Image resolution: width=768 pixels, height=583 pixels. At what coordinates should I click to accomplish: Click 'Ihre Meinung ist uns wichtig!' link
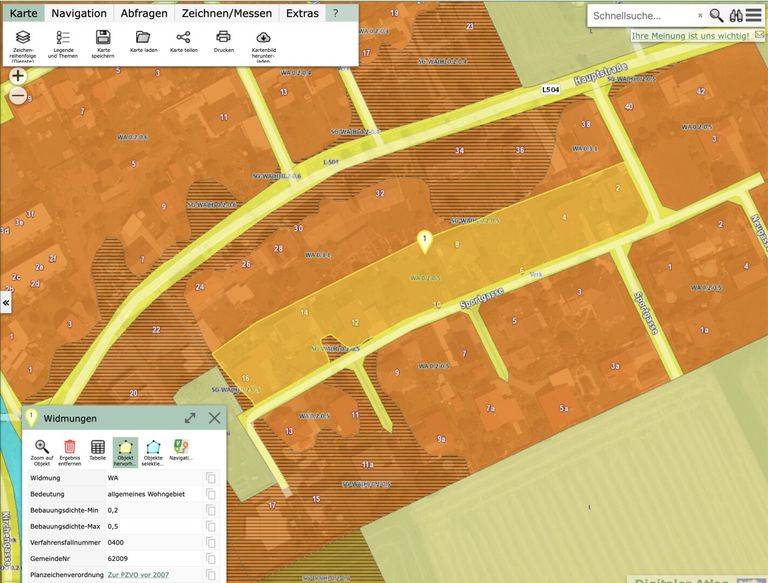tap(690, 36)
